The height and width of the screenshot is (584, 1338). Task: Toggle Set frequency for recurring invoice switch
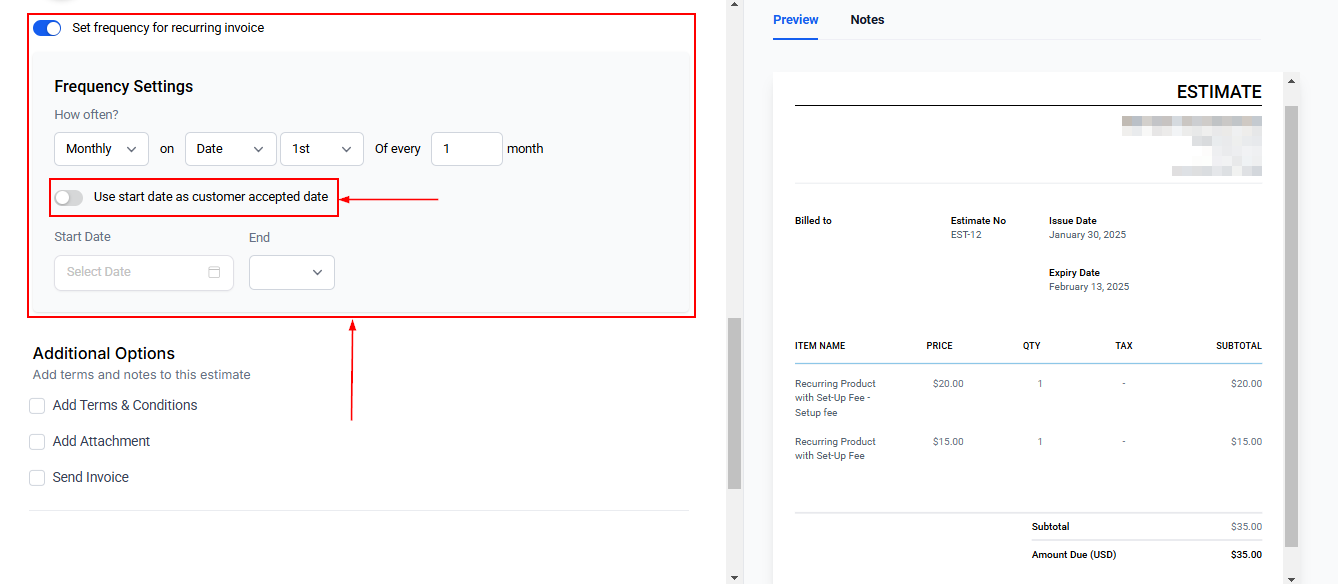[x=47, y=28]
